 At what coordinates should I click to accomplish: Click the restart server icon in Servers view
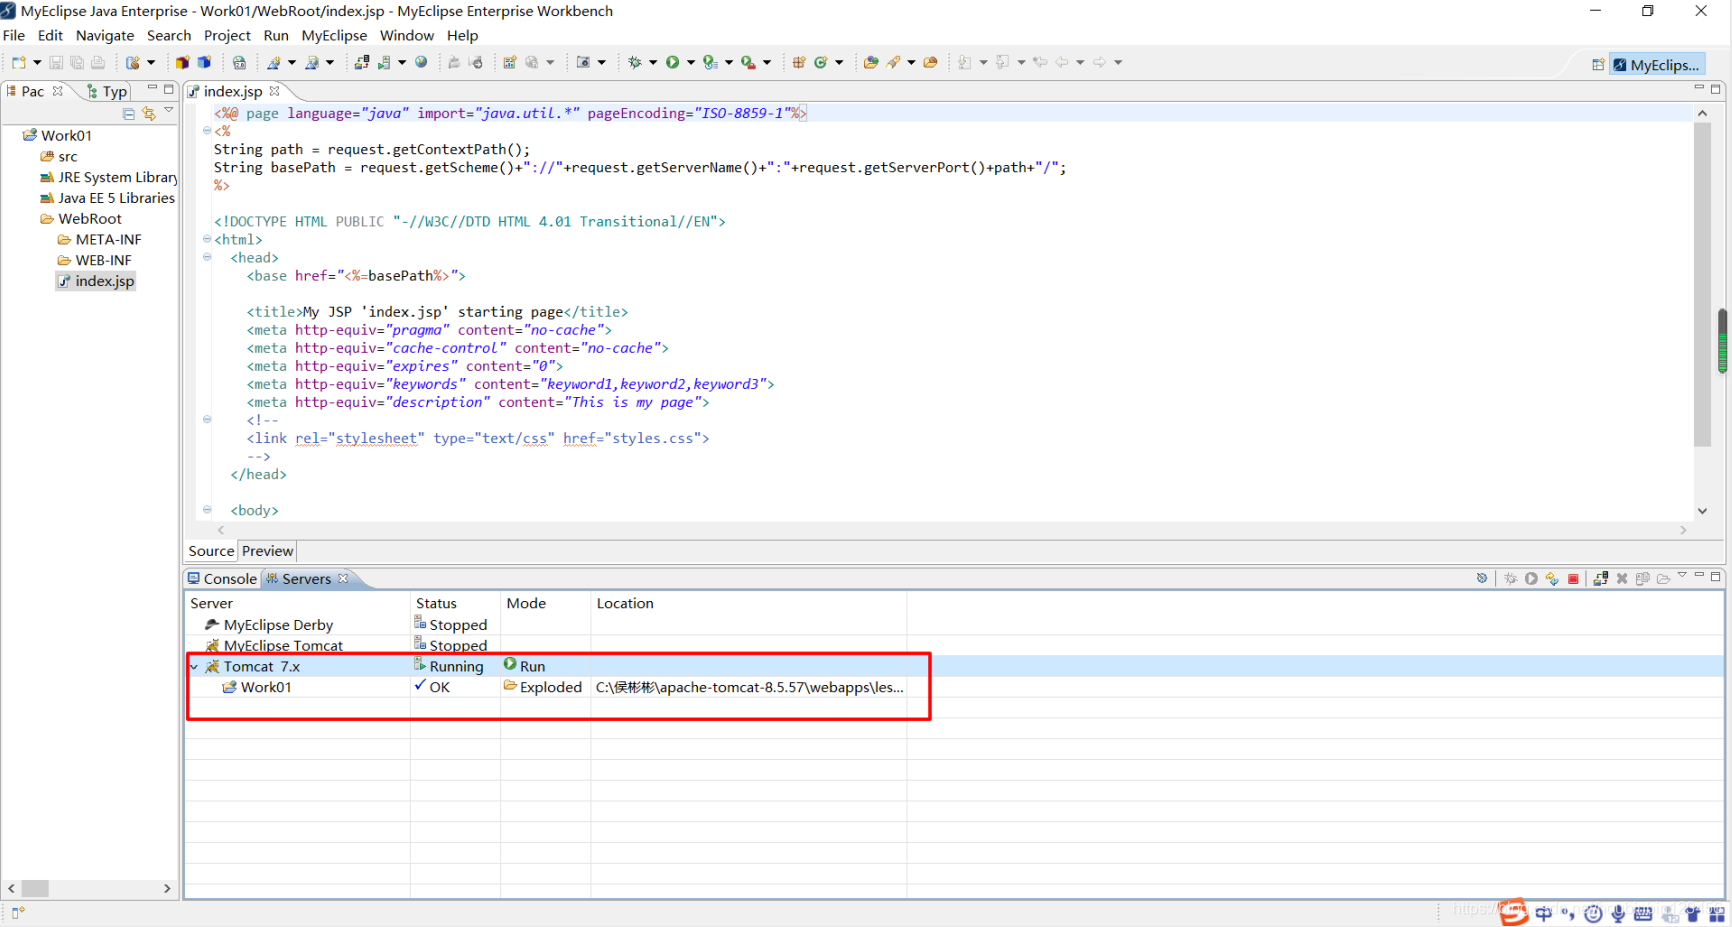click(x=1552, y=579)
